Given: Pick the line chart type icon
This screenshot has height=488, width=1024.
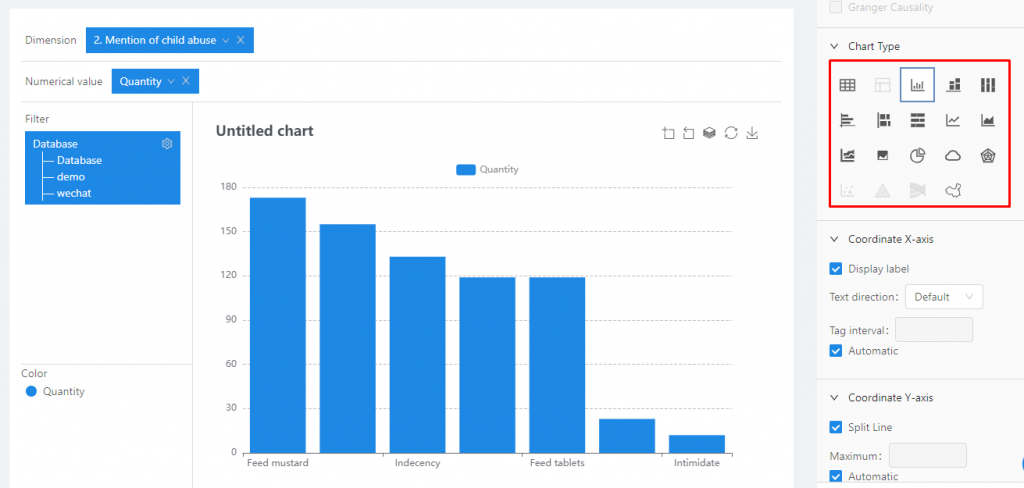Looking at the screenshot, I should click(953, 121).
